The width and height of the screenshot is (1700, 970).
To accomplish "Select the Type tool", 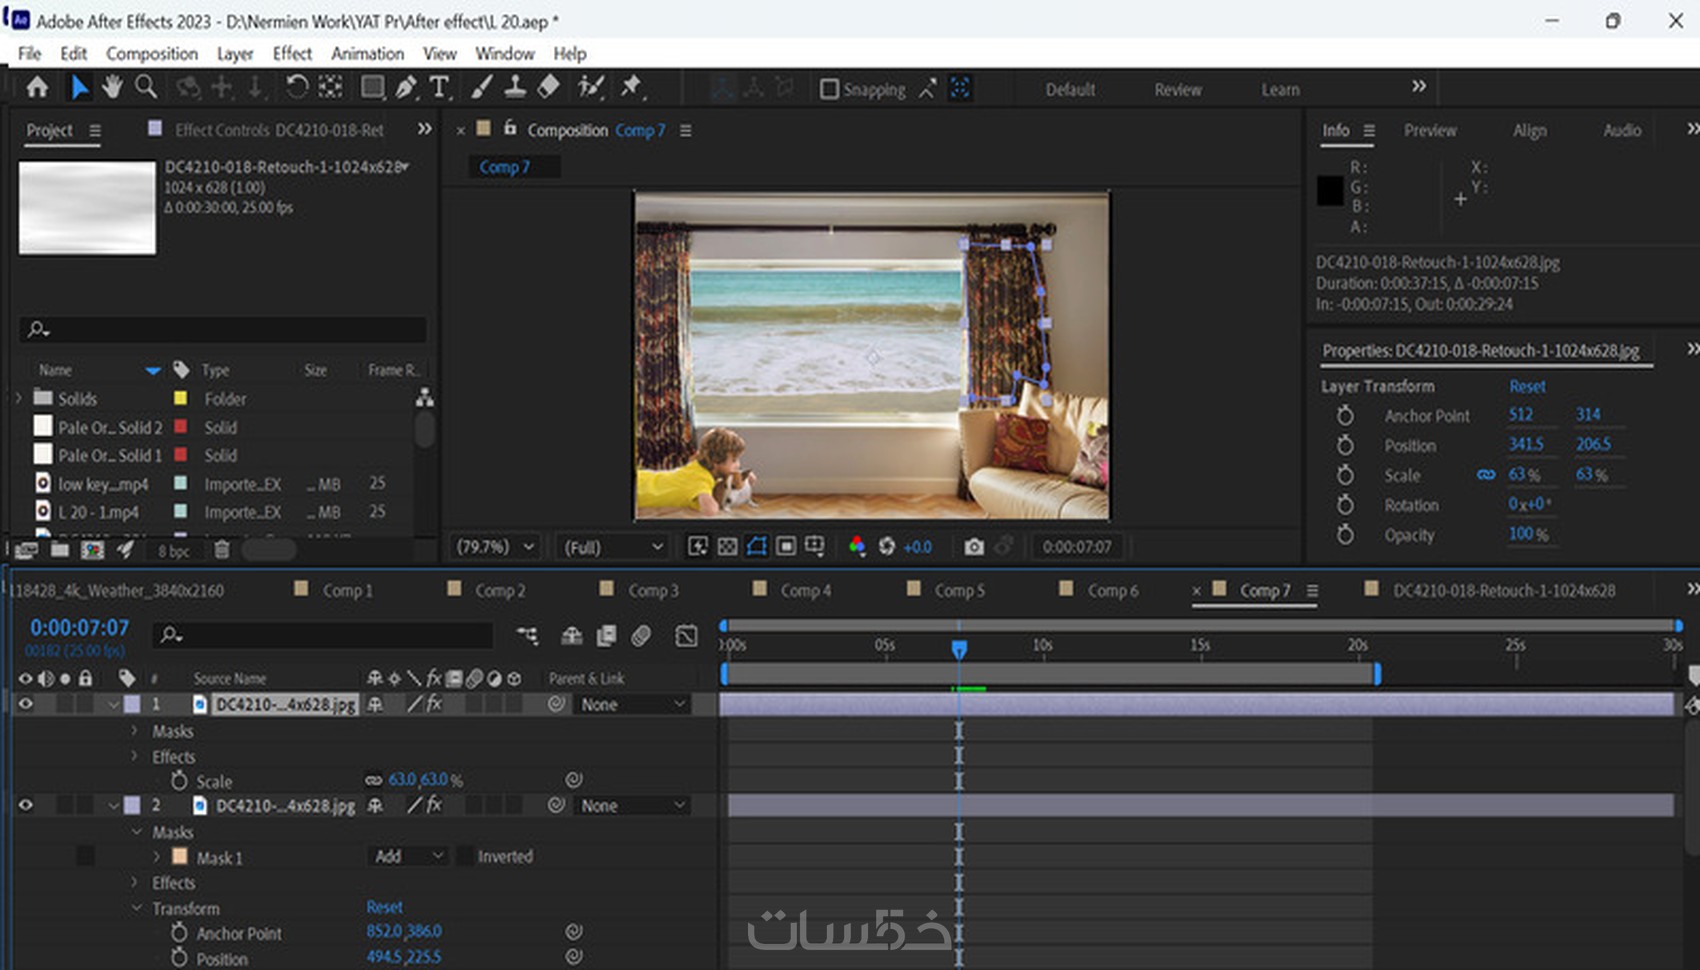I will [x=439, y=88].
